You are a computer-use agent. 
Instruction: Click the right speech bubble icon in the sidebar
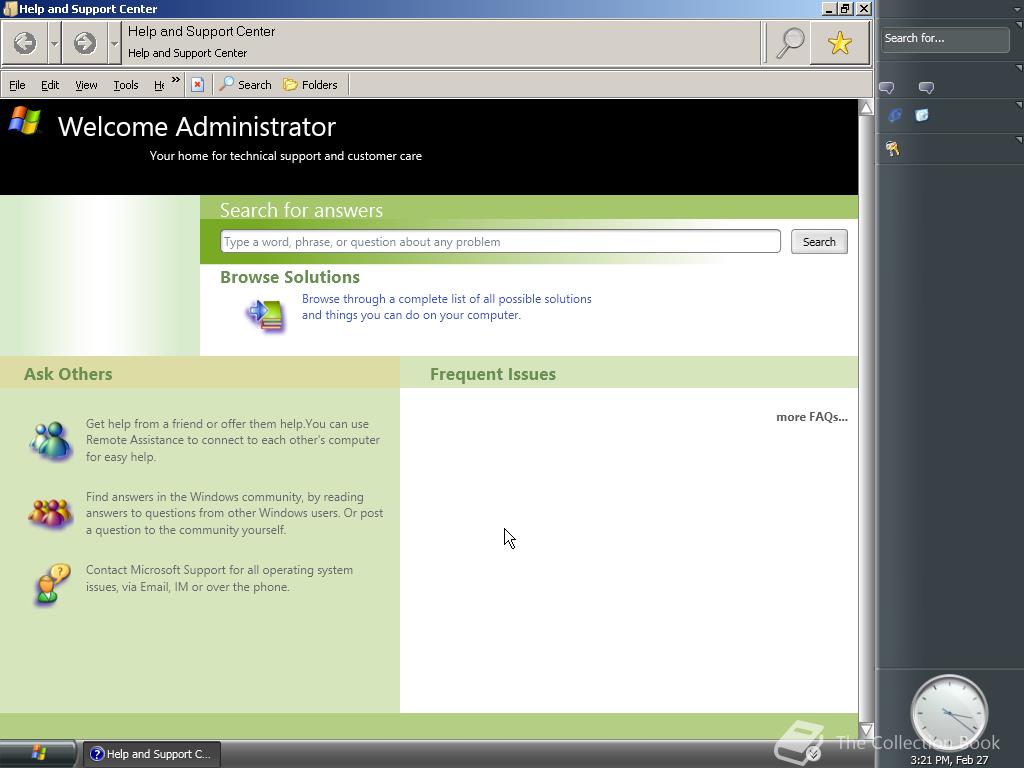coord(926,88)
